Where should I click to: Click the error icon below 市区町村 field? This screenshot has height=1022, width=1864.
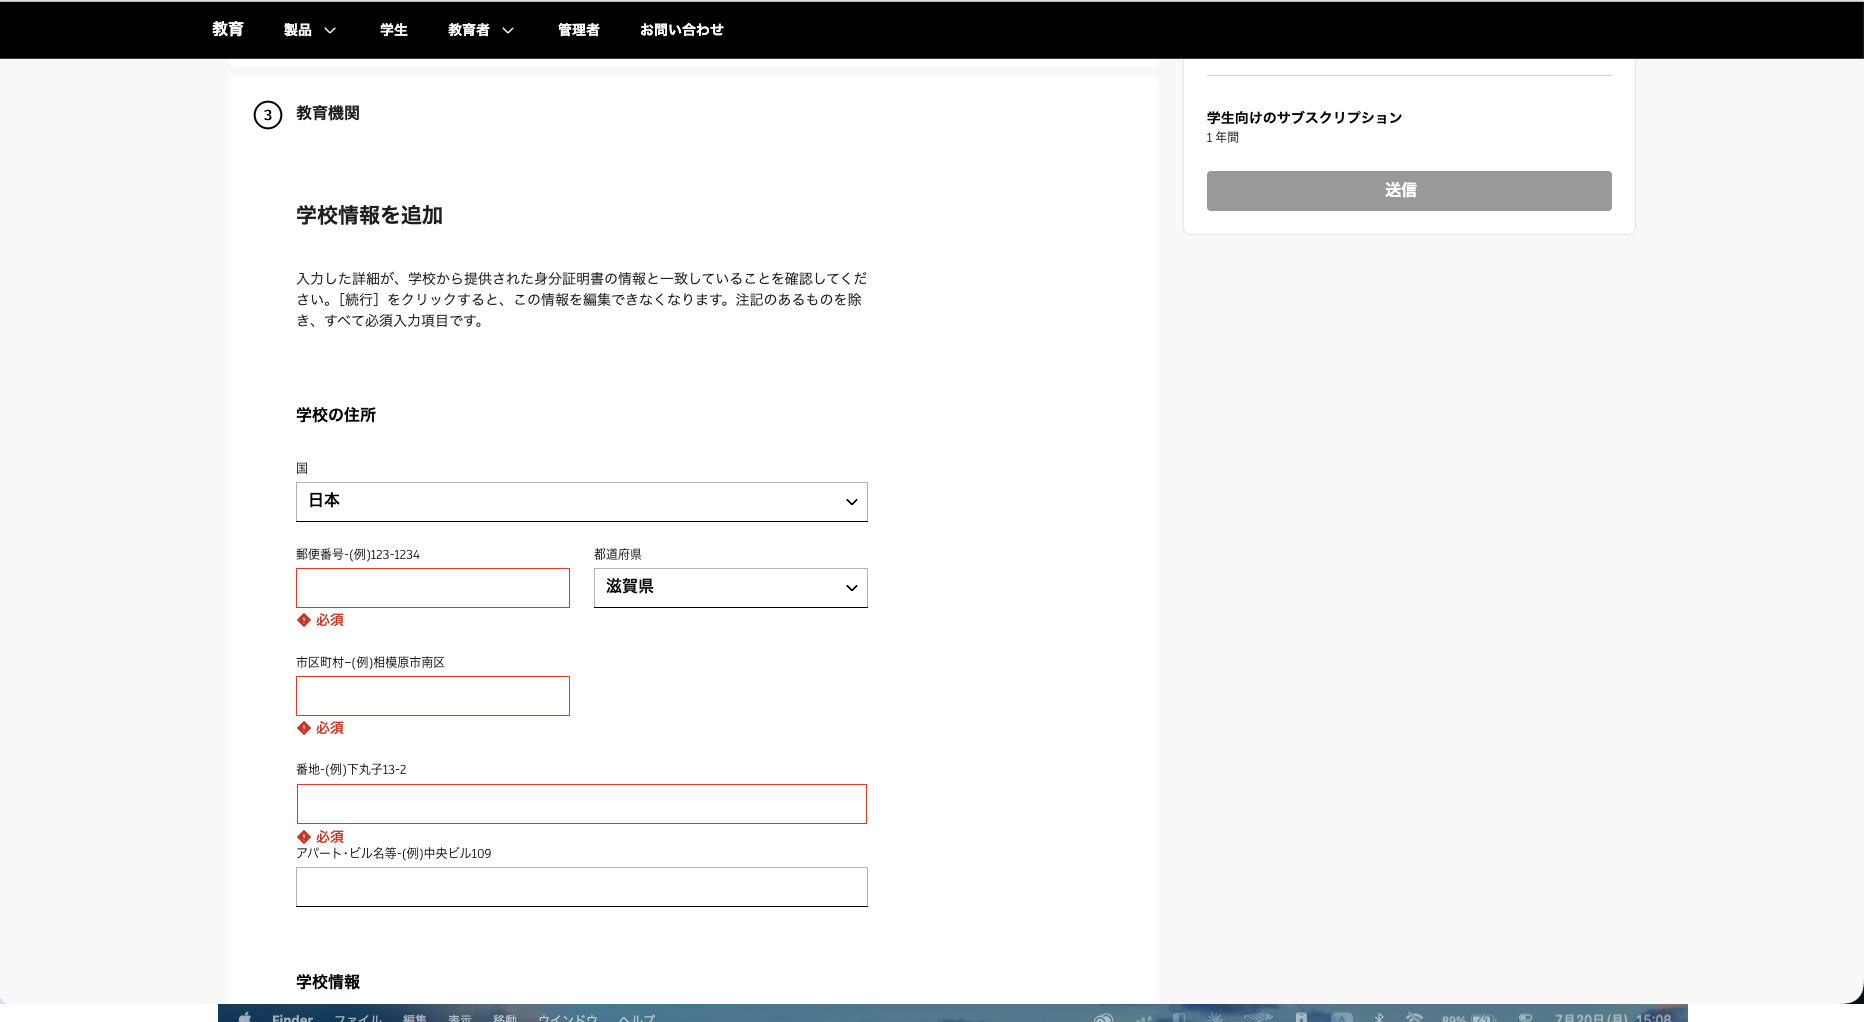(x=304, y=728)
